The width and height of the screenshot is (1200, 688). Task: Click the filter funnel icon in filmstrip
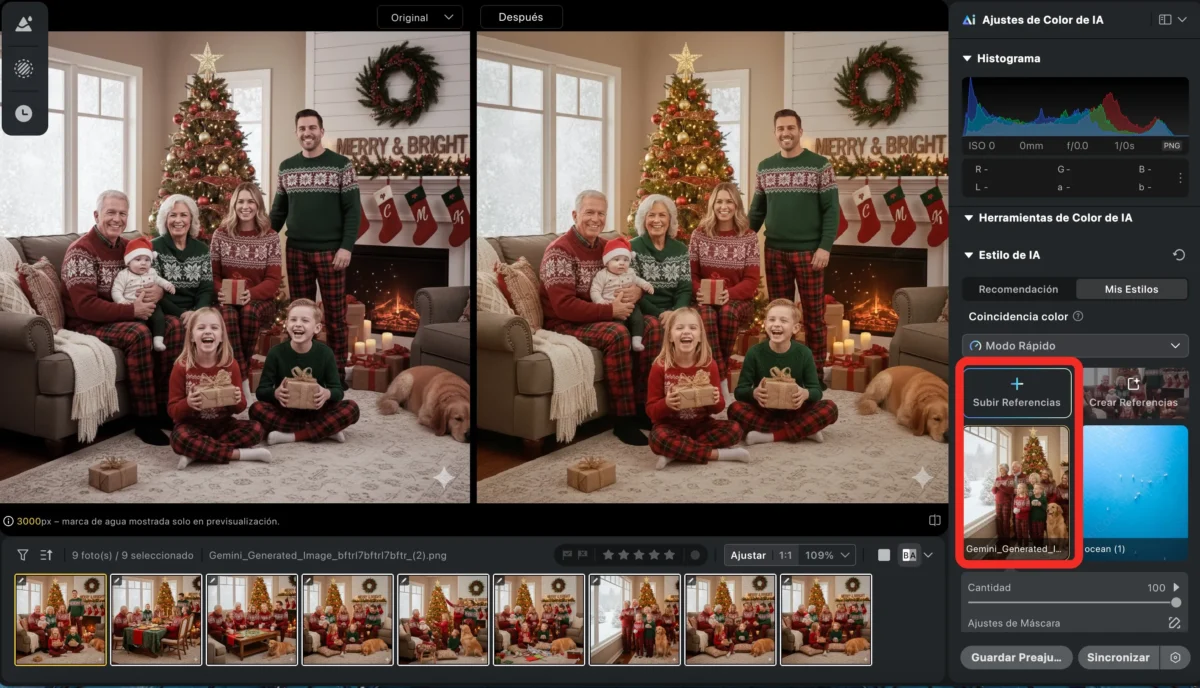[x=23, y=555]
